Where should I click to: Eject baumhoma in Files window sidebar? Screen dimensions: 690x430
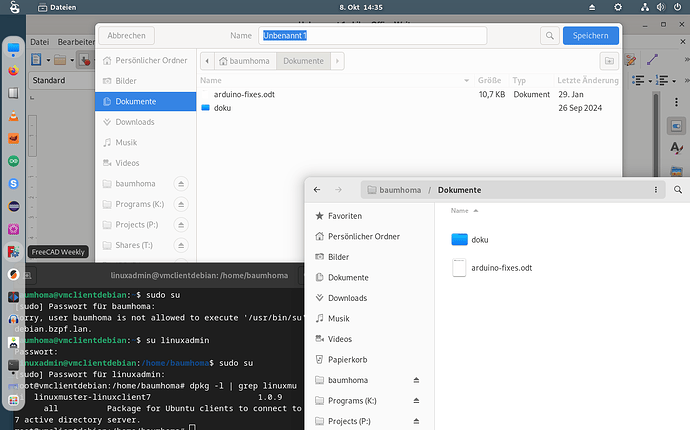click(416, 380)
